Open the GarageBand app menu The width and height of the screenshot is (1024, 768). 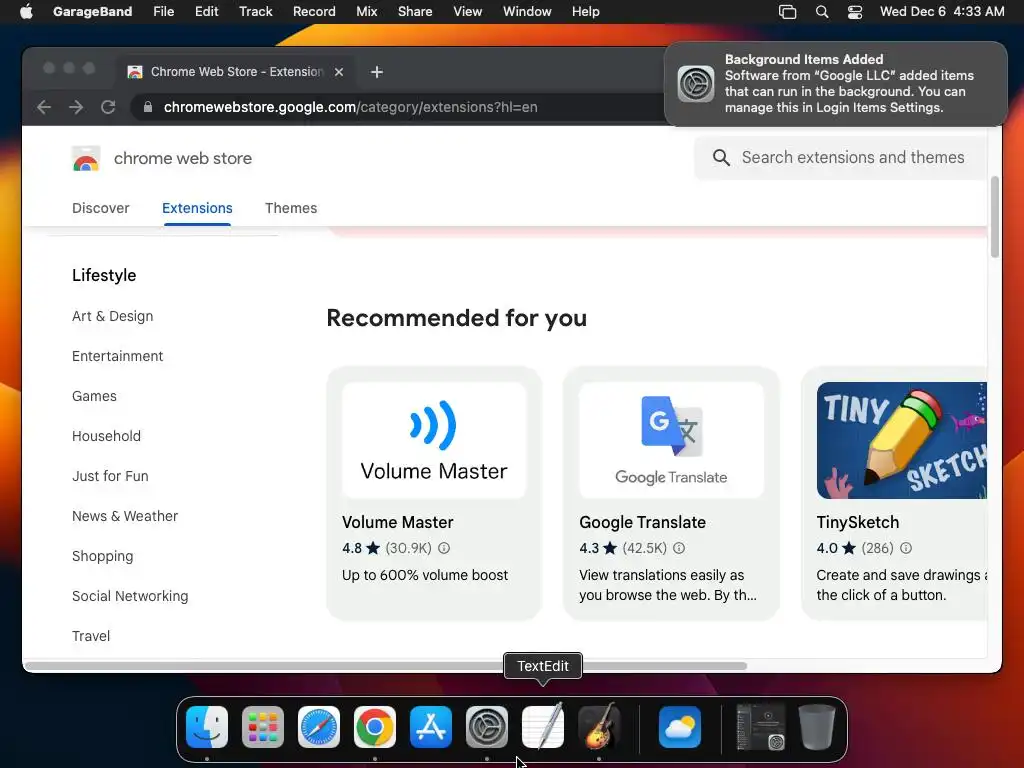[x=92, y=12]
